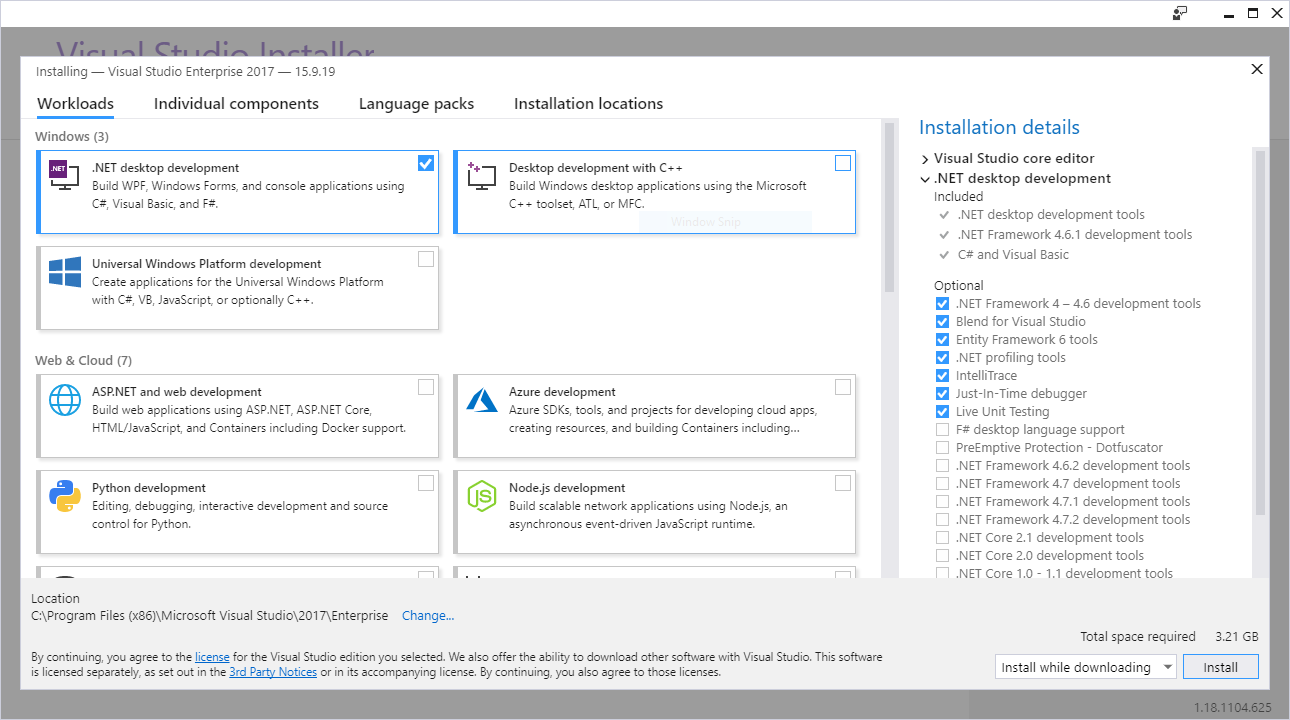Click the feedback icon in title bar
Viewport: 1290px width, 720px height.
[x=1180, y=13]
